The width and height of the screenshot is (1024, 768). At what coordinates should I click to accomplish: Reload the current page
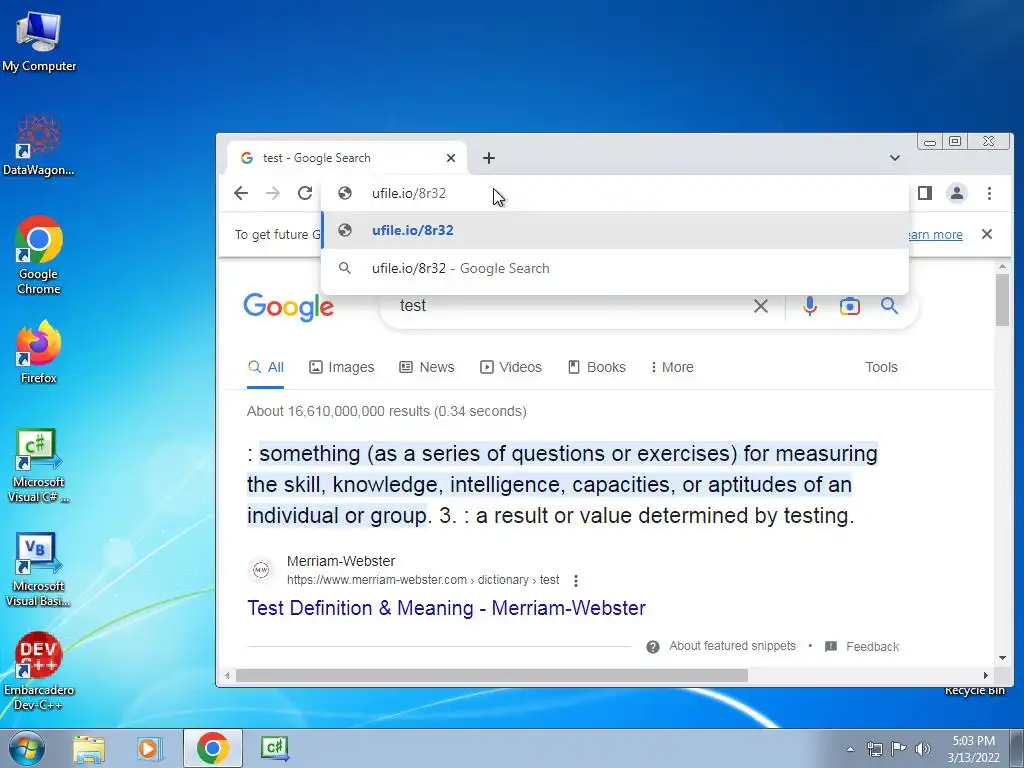coord(305,193)
